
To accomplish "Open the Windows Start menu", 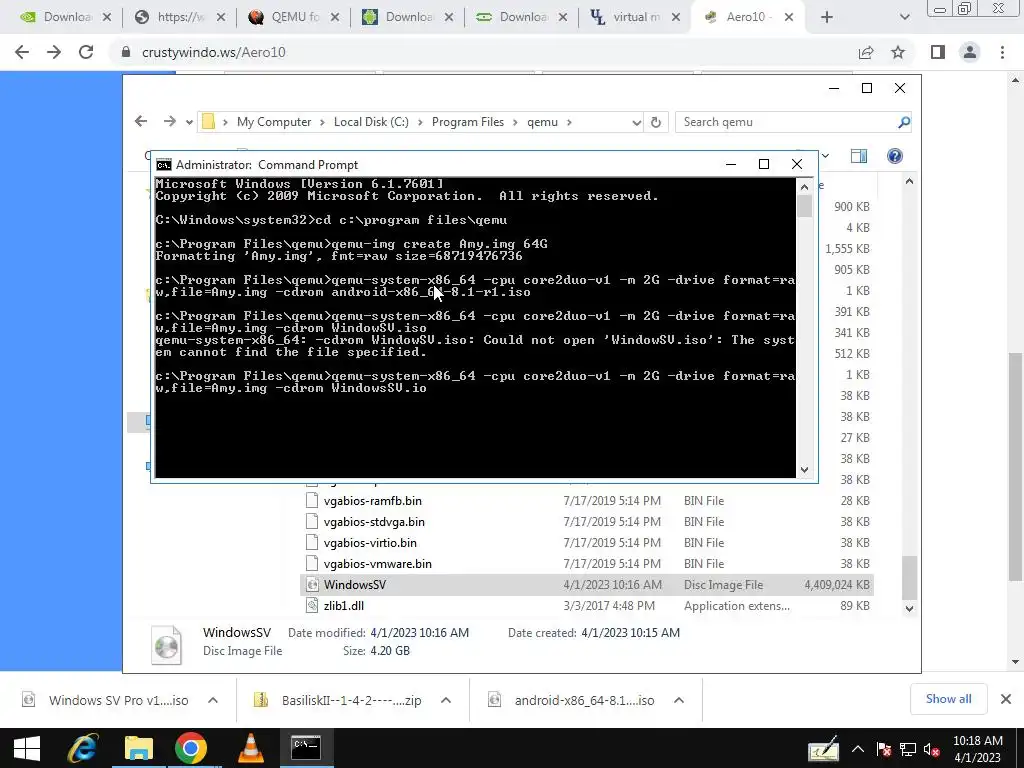I will click(x=27, y=748).
